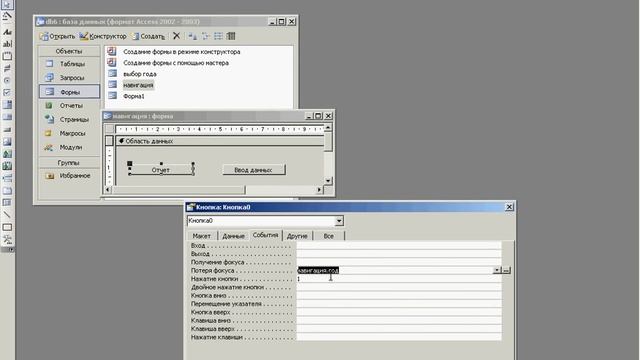Open the Избранное group

(x=69, y=176)
